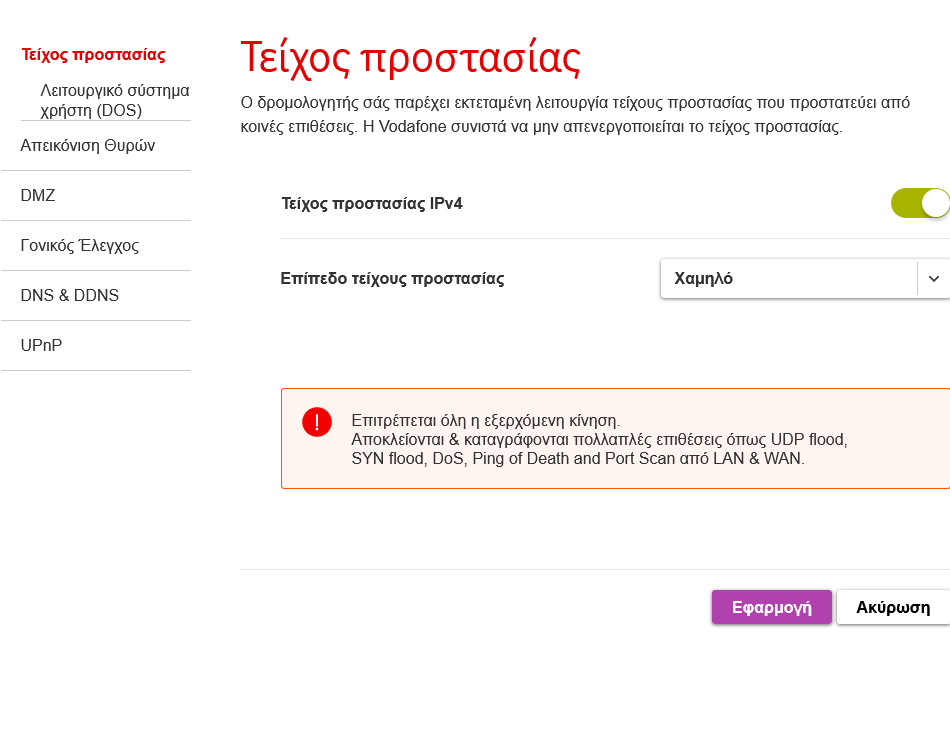Click the Εφαρμογή button
Image resolution: width=950 pixels, height=730 pixels.
click(771, 607)
